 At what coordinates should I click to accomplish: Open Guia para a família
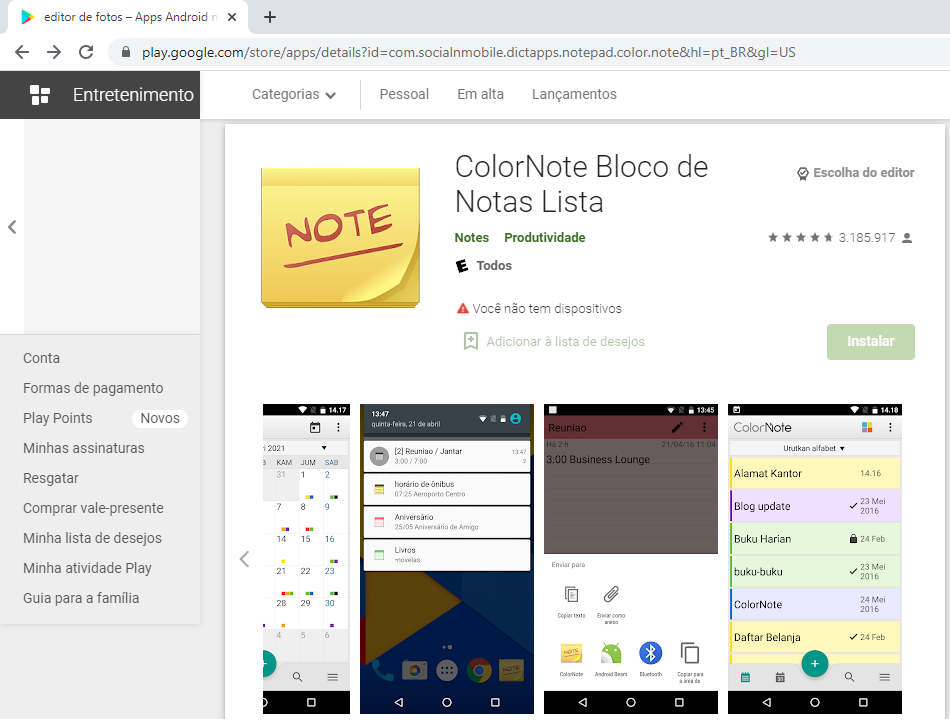point(81,598)
